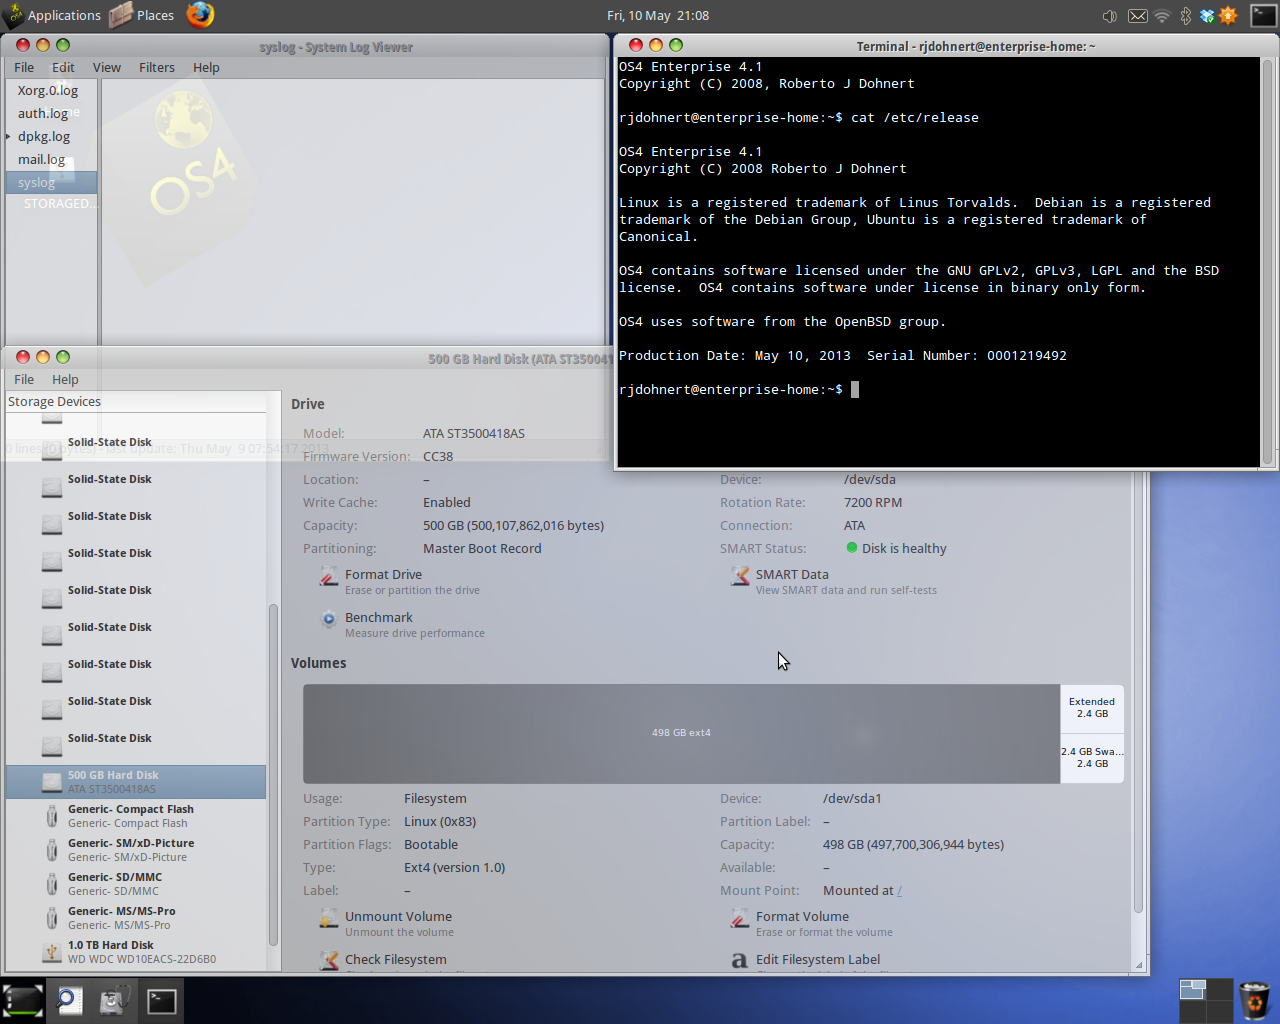This screenshot has height=1024, width=1280.
Task: Select the 500 GB Hard Disk entry
Action: pos(136,782)
